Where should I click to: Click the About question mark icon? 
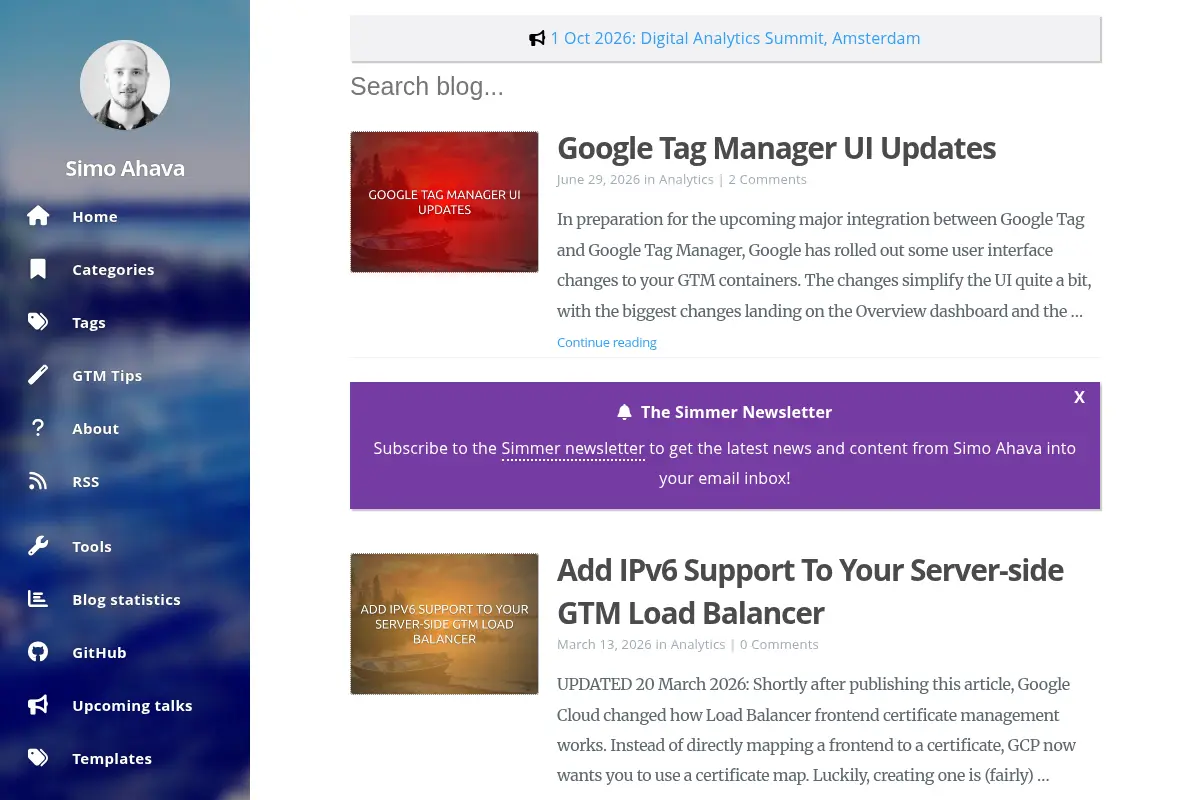(x=38, y=428)
